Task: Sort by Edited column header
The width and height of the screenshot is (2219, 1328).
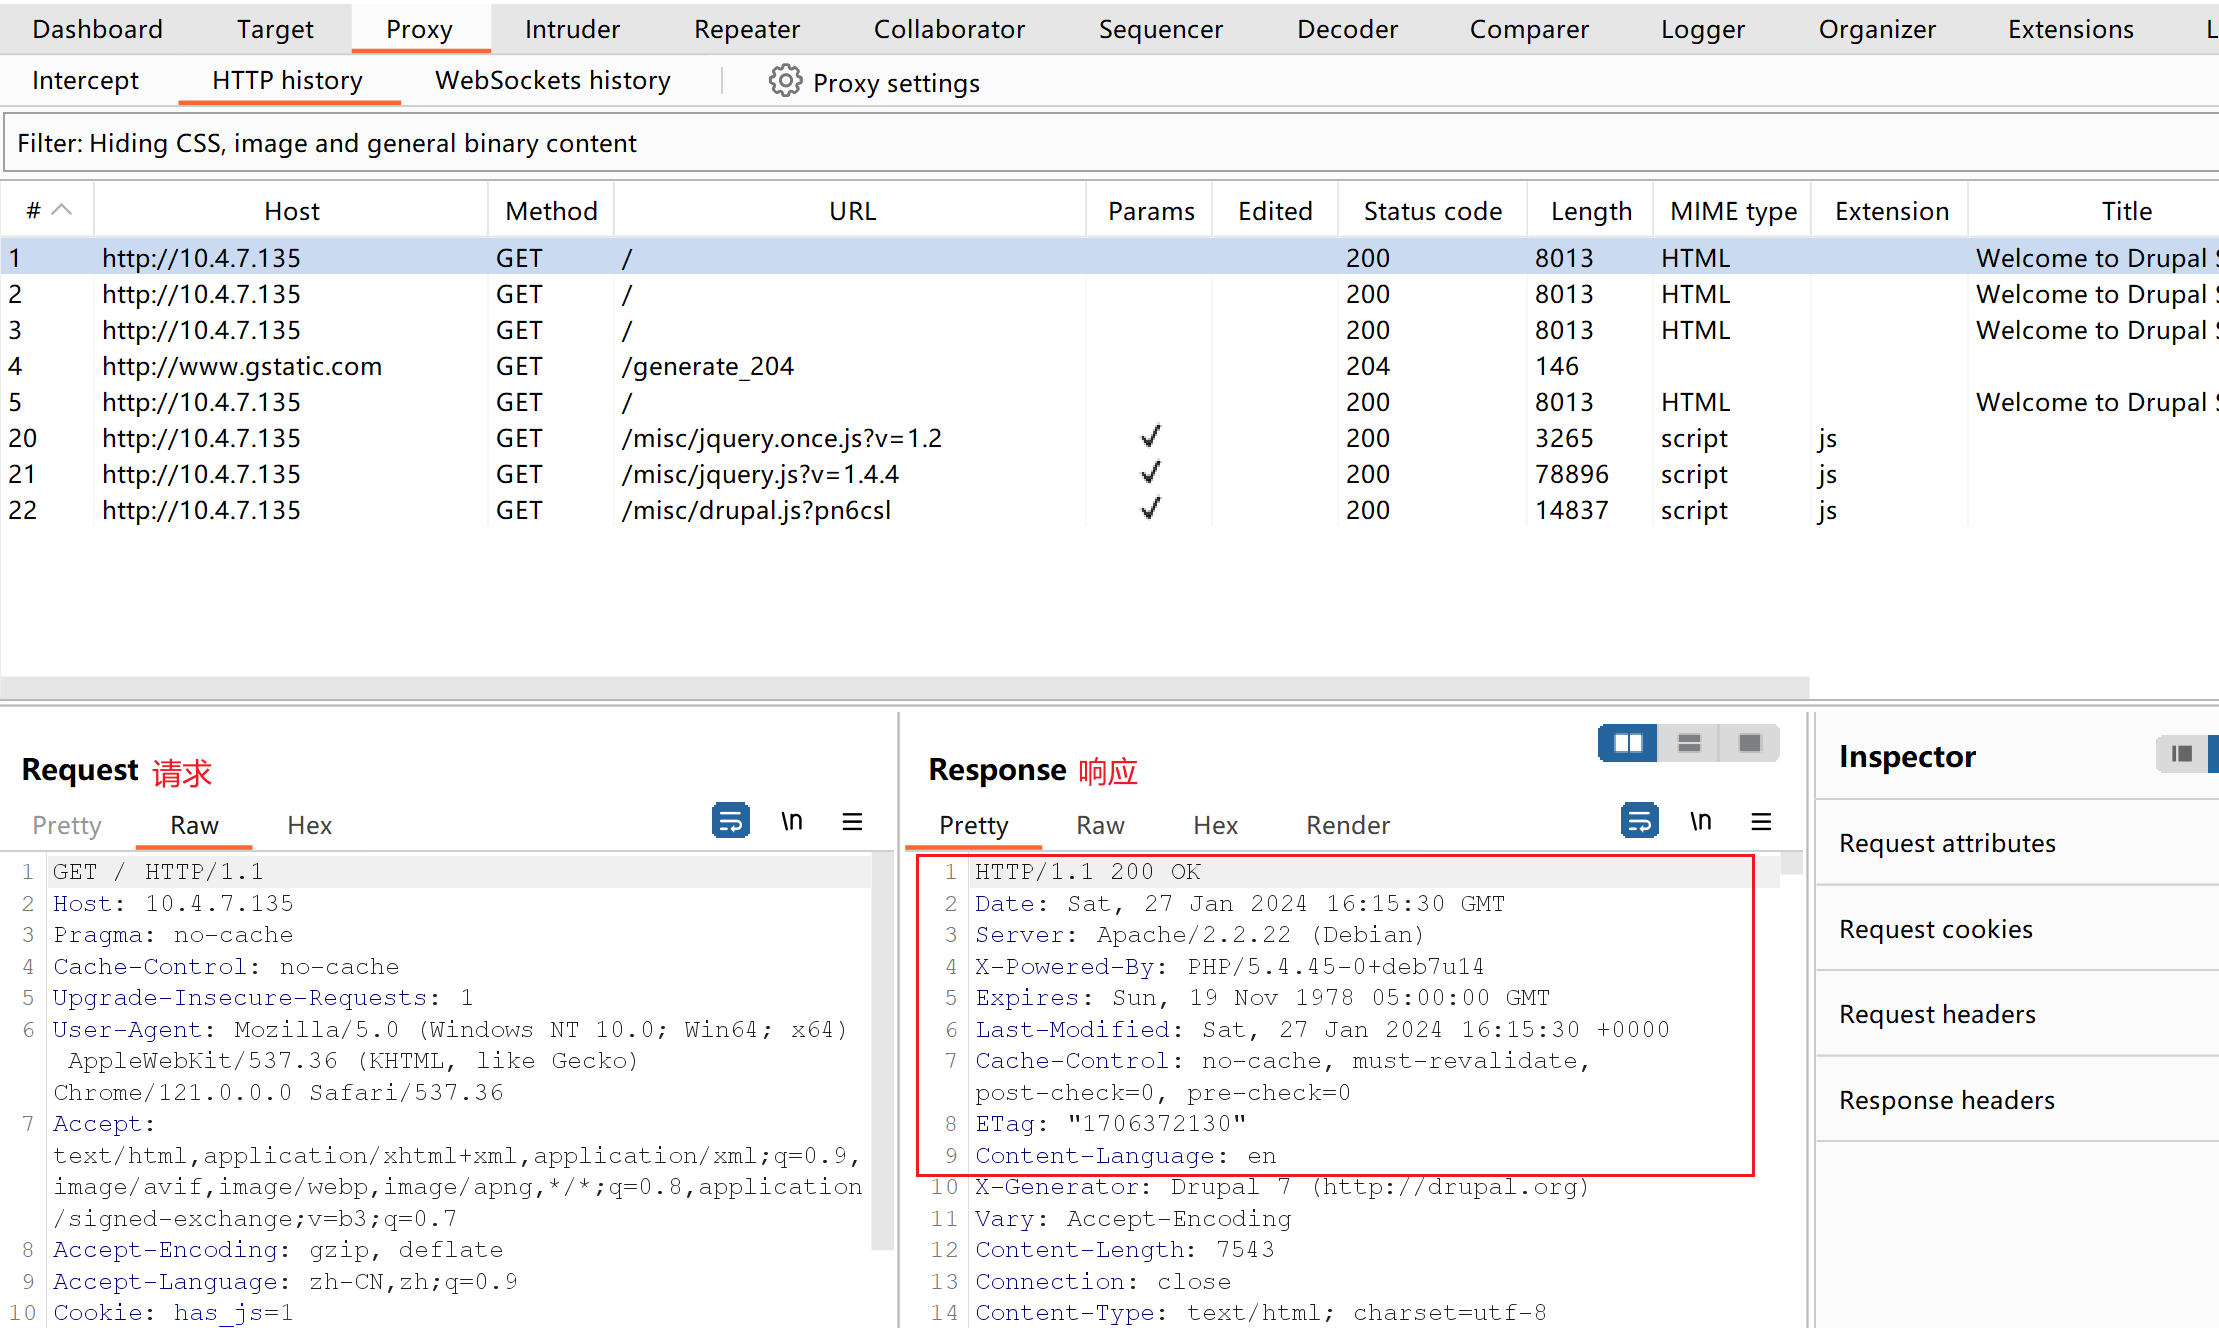Action: point(1275,211)
